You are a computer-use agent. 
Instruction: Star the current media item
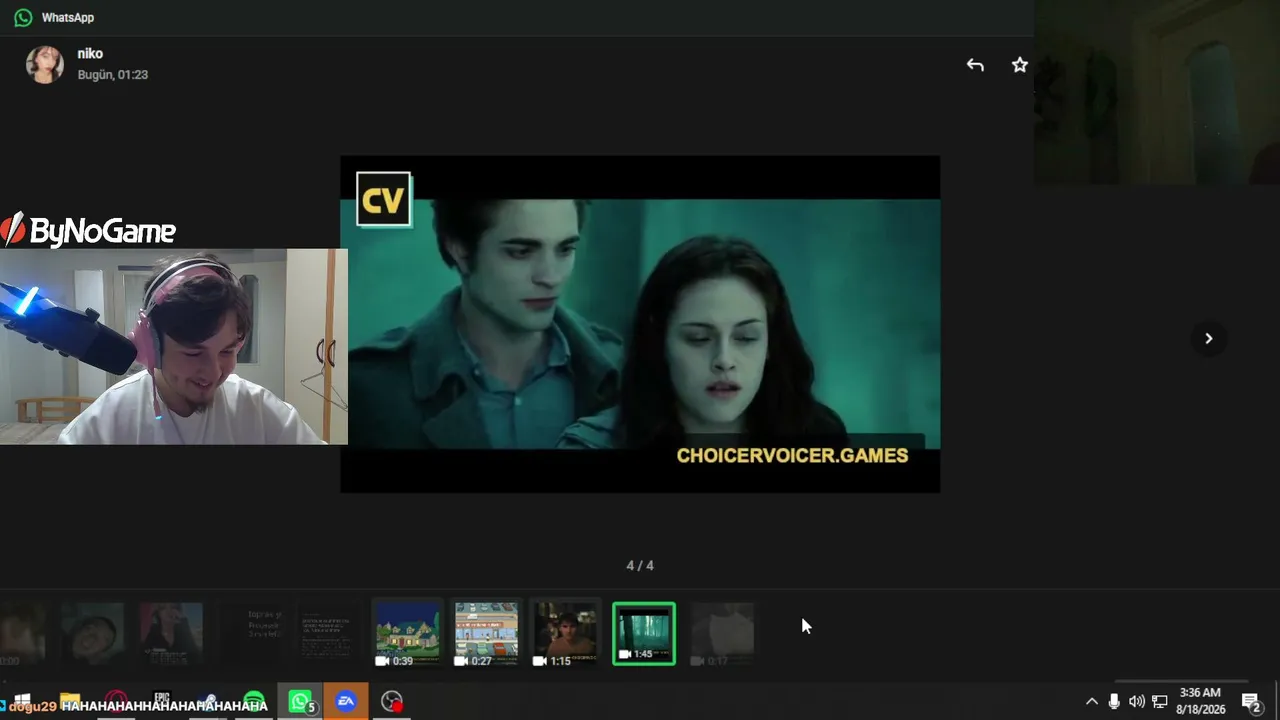point(1019,65)
